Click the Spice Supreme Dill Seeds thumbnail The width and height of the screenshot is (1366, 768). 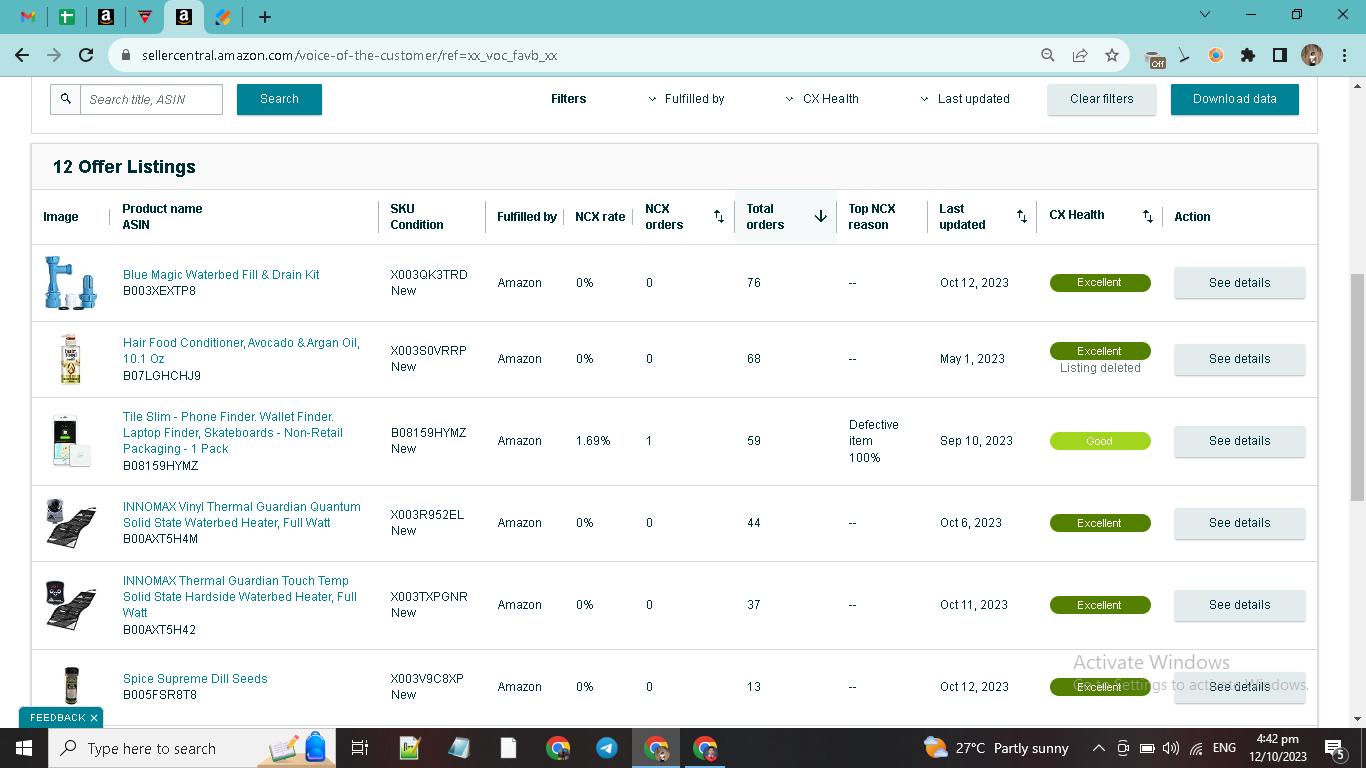(x=71, y=686)
